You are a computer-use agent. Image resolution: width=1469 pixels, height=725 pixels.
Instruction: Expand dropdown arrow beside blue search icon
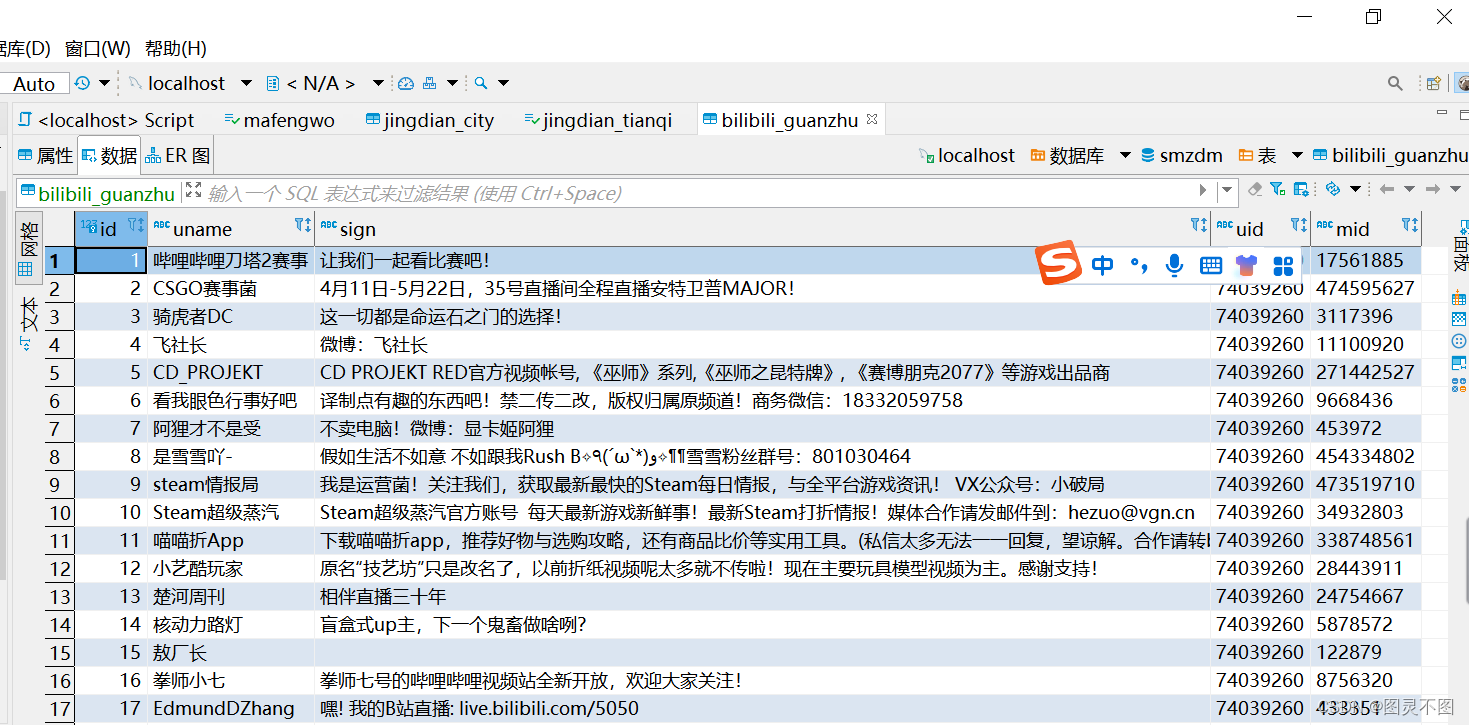click(503, 83)
